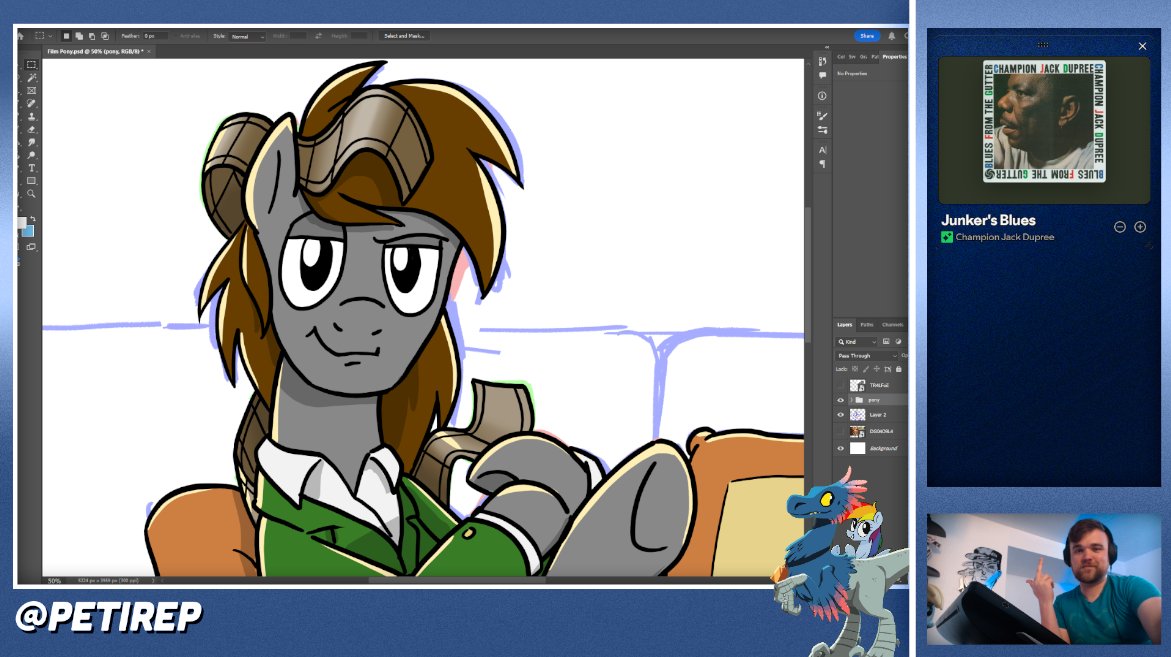Open the Paragraph panel icon
Image resolution: width=1171 pixels, height=657 pixels.
point(822,164)
